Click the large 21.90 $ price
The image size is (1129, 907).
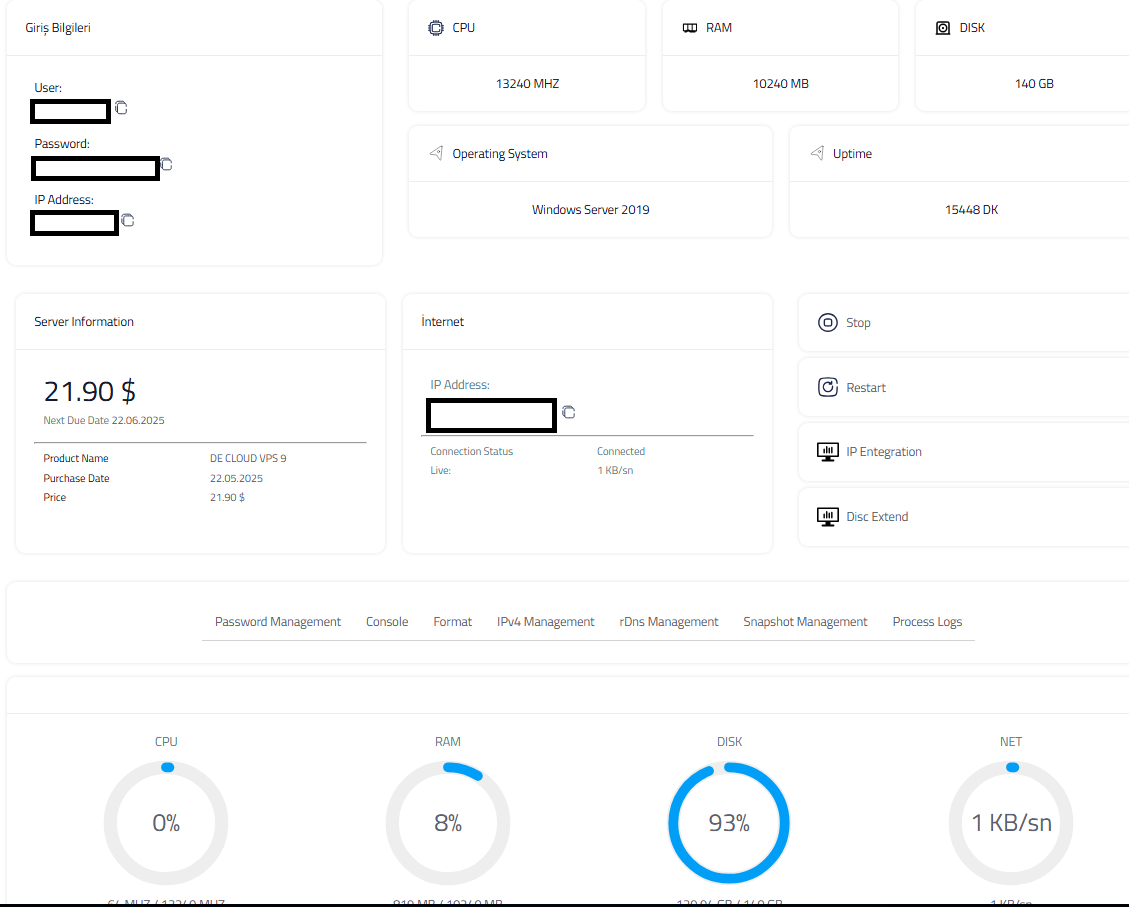point(90,392)
